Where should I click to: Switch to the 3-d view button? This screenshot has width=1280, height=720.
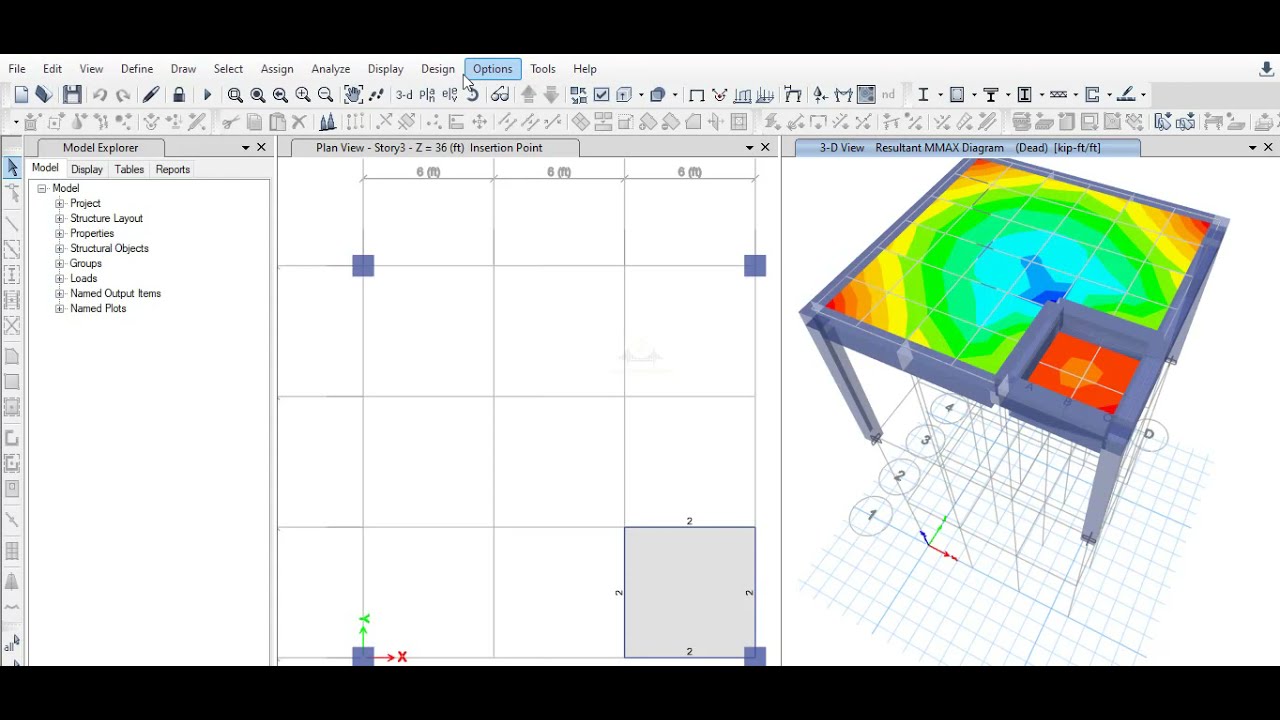pyautogui.click(x=404, y=95)
